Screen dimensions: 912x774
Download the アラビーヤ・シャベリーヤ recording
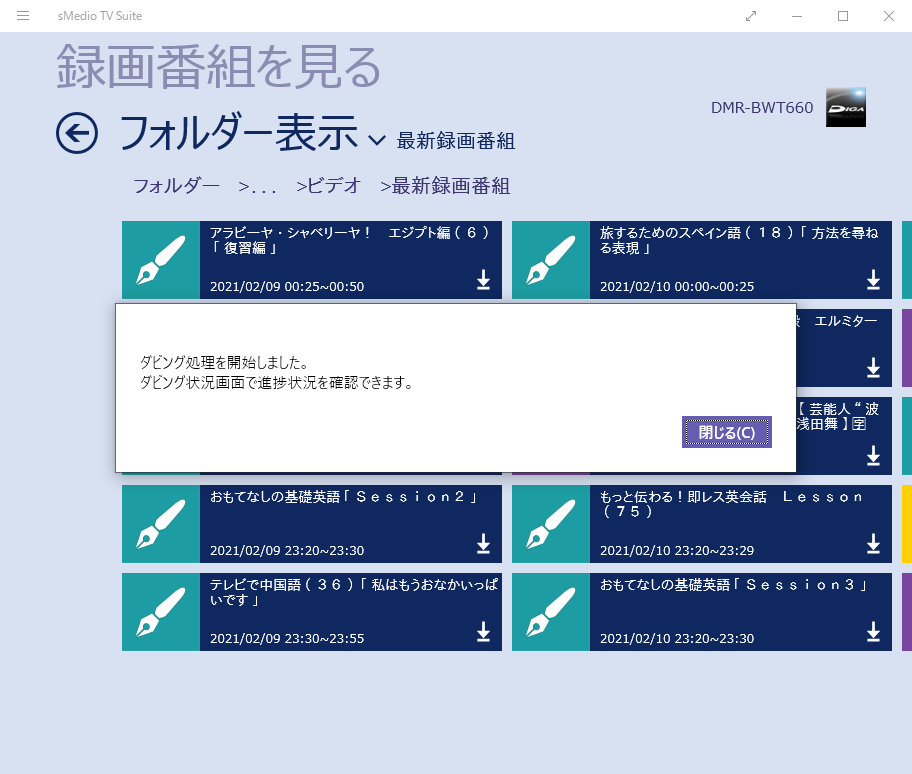click(x=483, y=280)
